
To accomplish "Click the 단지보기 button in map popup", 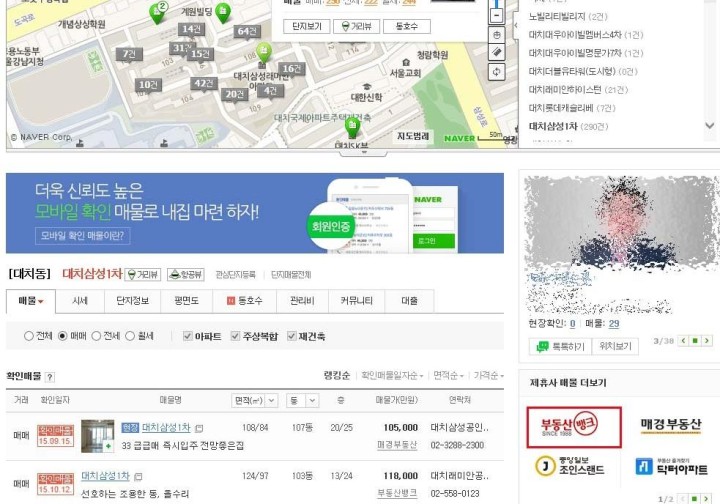I will pyautogui.click(x=307, y=26).
